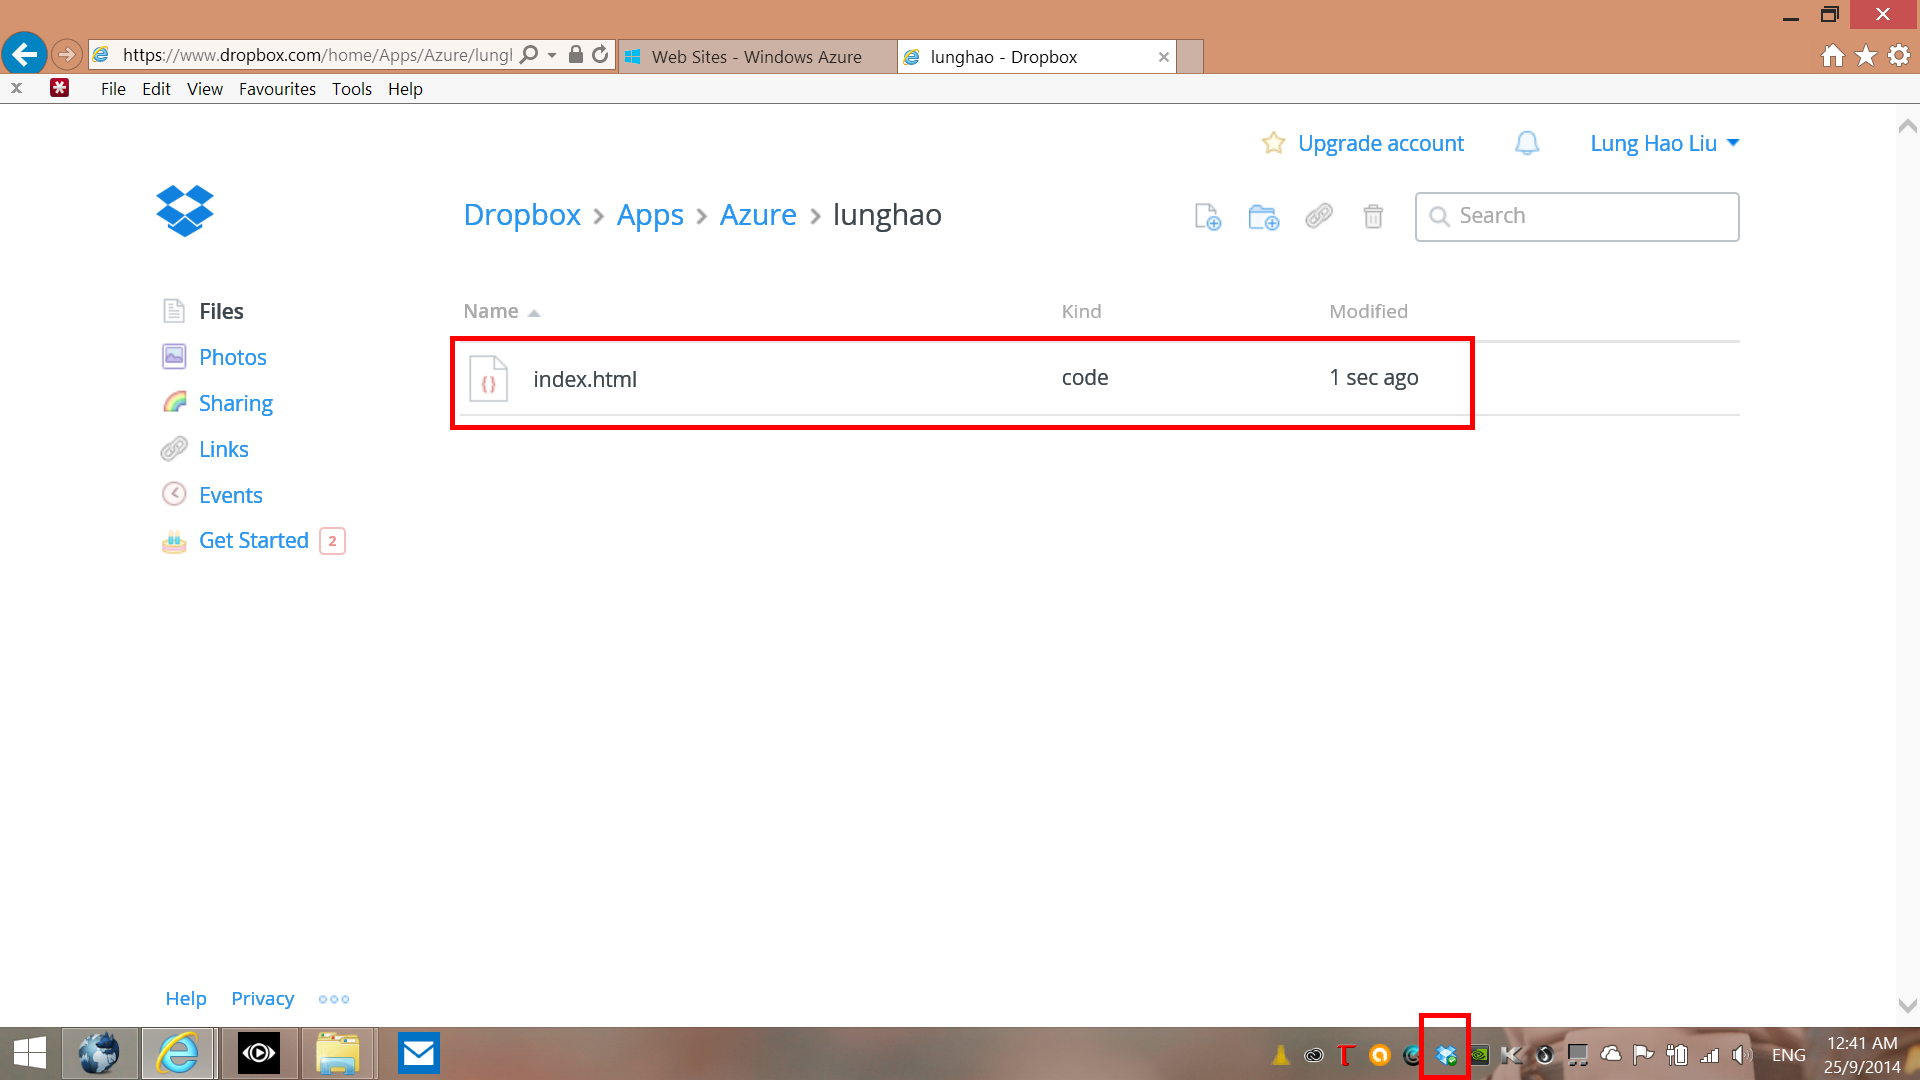The image size is (1920, 1080).
Task: Open the Edit menu
Action: tap(156, 89)
